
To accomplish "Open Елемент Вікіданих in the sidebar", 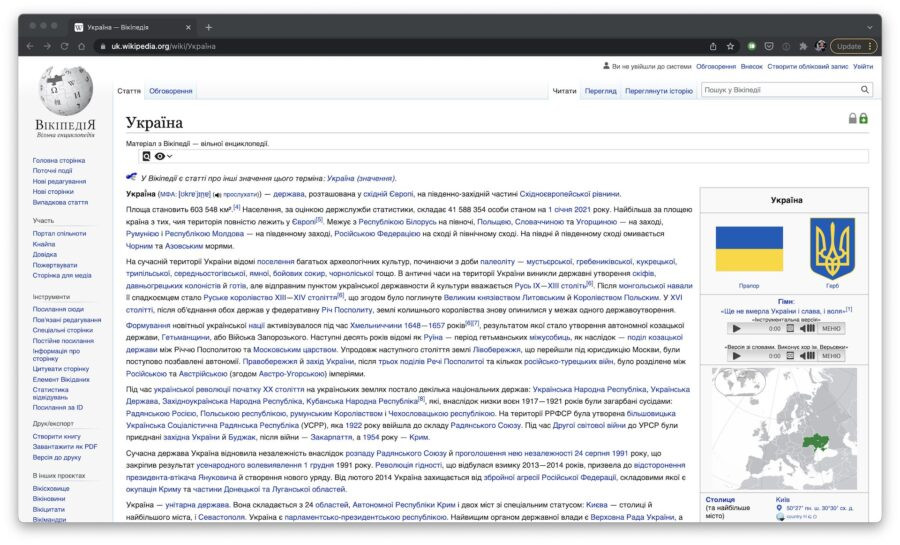I will click(x=61, y=380).
